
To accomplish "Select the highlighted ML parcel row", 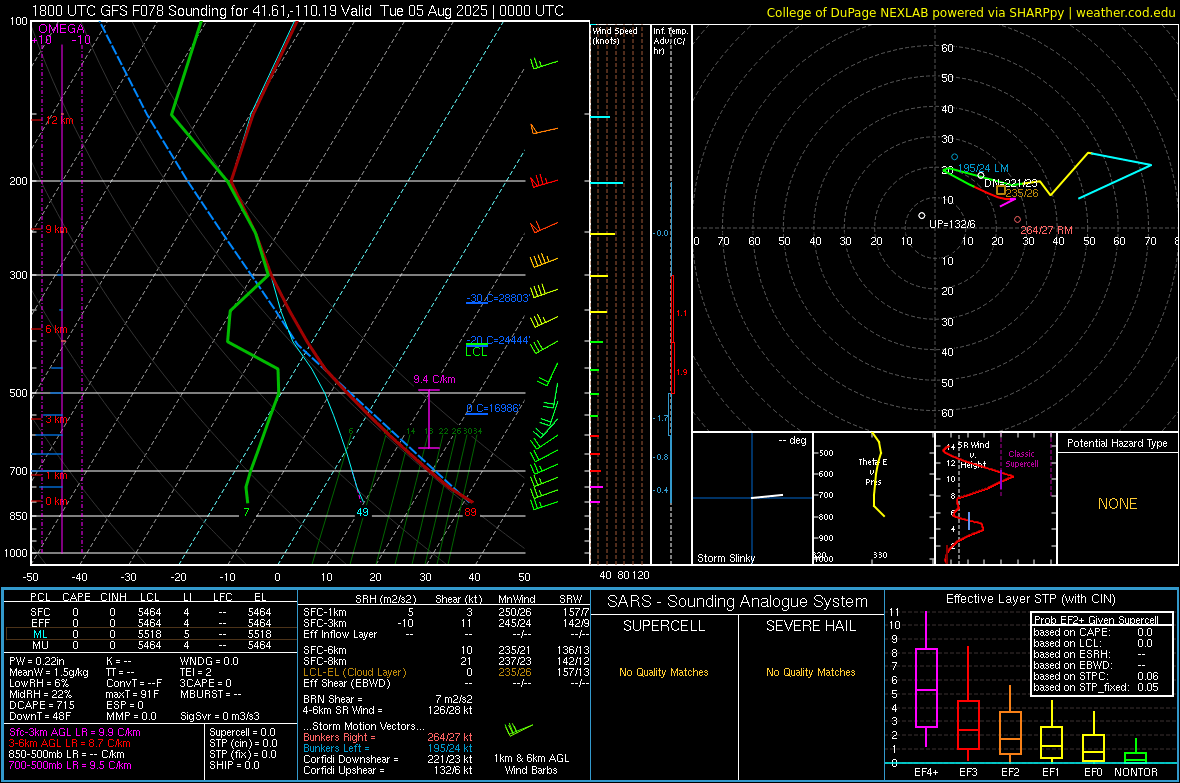I will coord(150,634).
